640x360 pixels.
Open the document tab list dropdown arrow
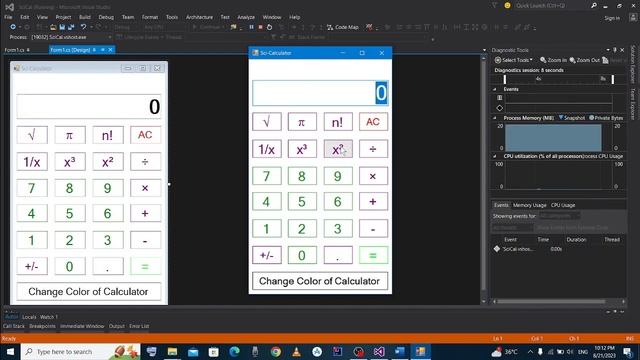pos(484,50)
